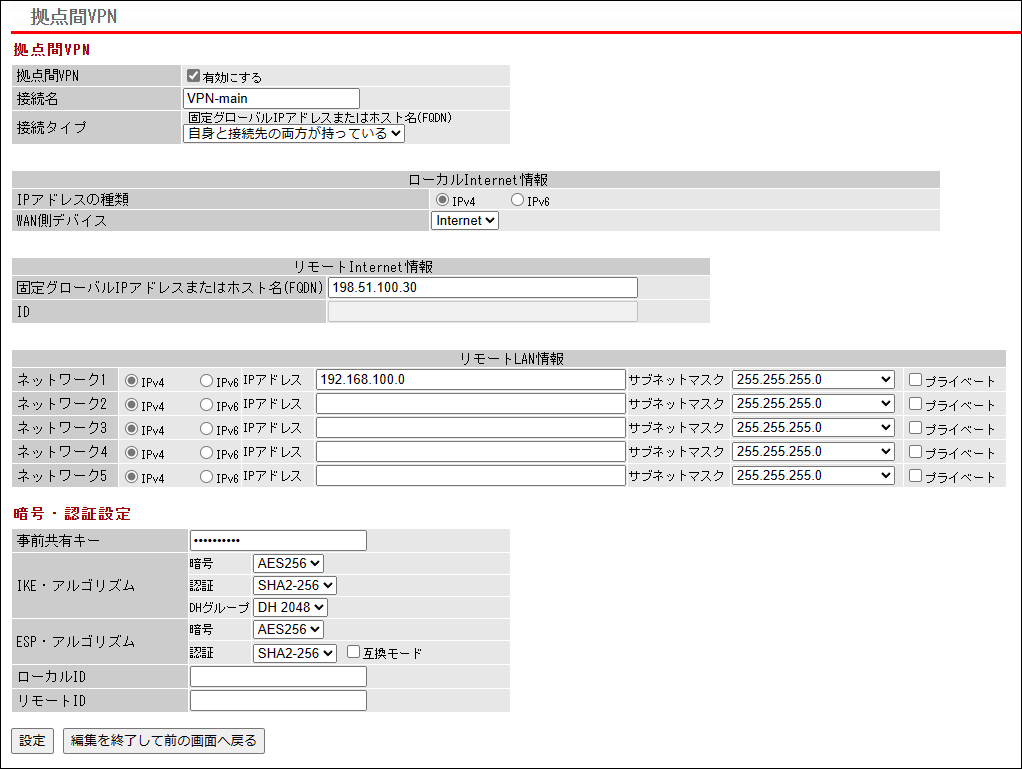Open the IKE 暗号 AES256 dropdown
This screenshot has width=1022, height=769.
(288, 564)
